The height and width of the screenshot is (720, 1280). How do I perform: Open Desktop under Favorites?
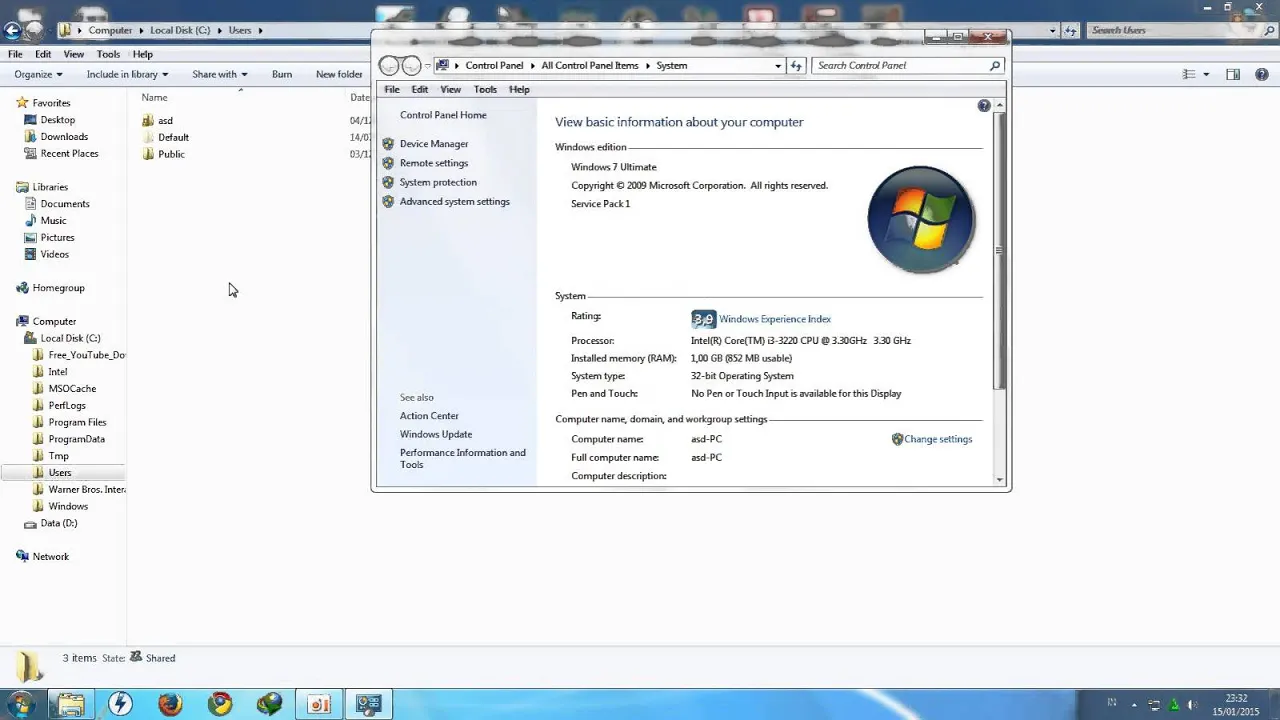point(58,120)
